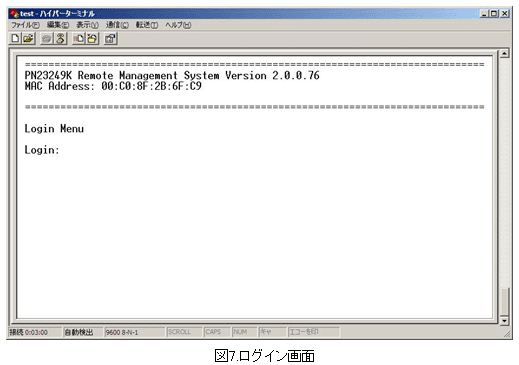519x365 pixels.
Task: Open the ヘルプ(H) menu
Action: click(x=178, y=25)
